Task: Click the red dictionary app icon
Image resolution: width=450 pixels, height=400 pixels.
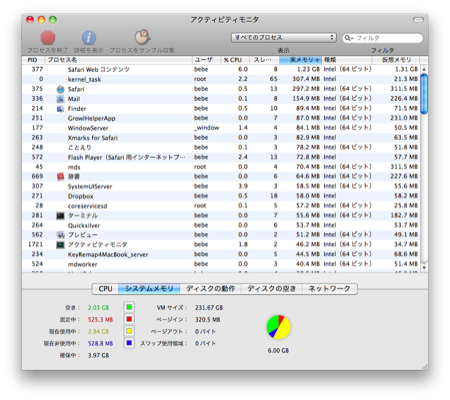Action: (60, 176)
